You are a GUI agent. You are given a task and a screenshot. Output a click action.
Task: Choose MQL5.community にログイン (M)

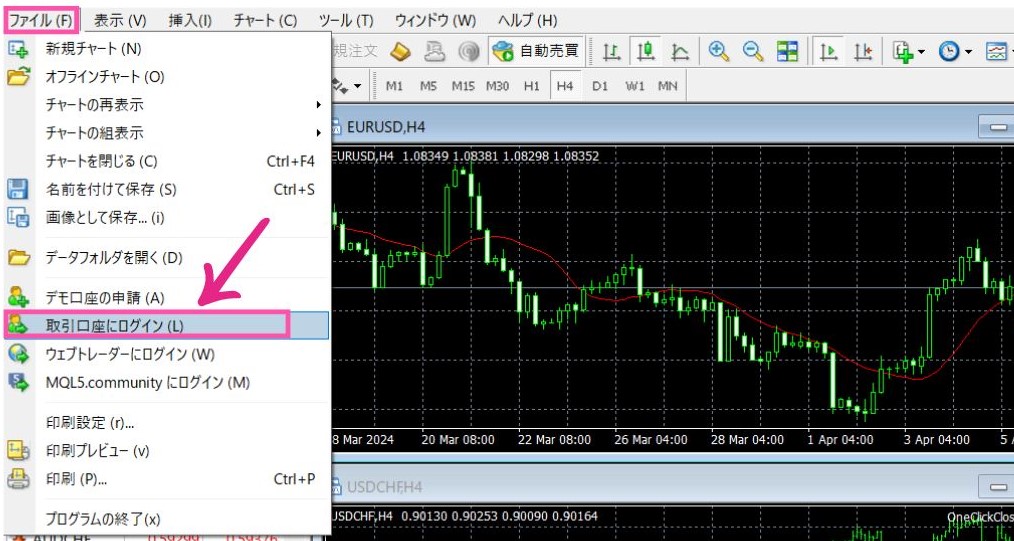click(166, 383)
